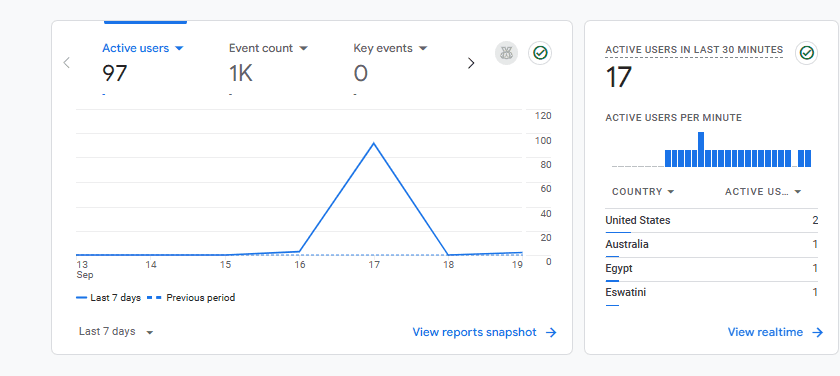Open View realtime link
This screenshot has height=376, width=840.
tap(765, 332)
